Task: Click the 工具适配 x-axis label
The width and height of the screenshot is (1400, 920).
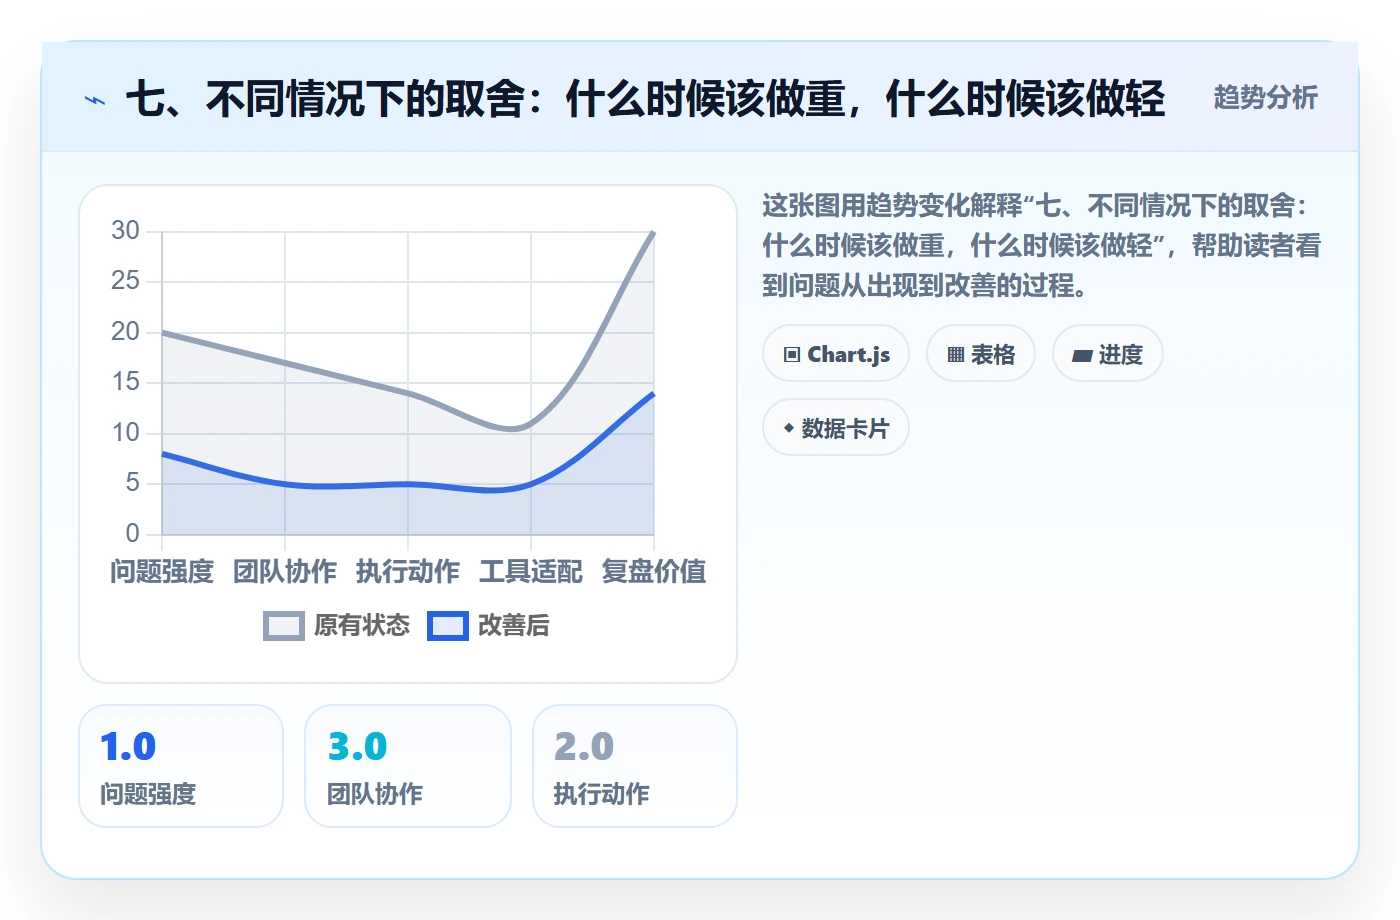Action: click(x=531, y=572)
